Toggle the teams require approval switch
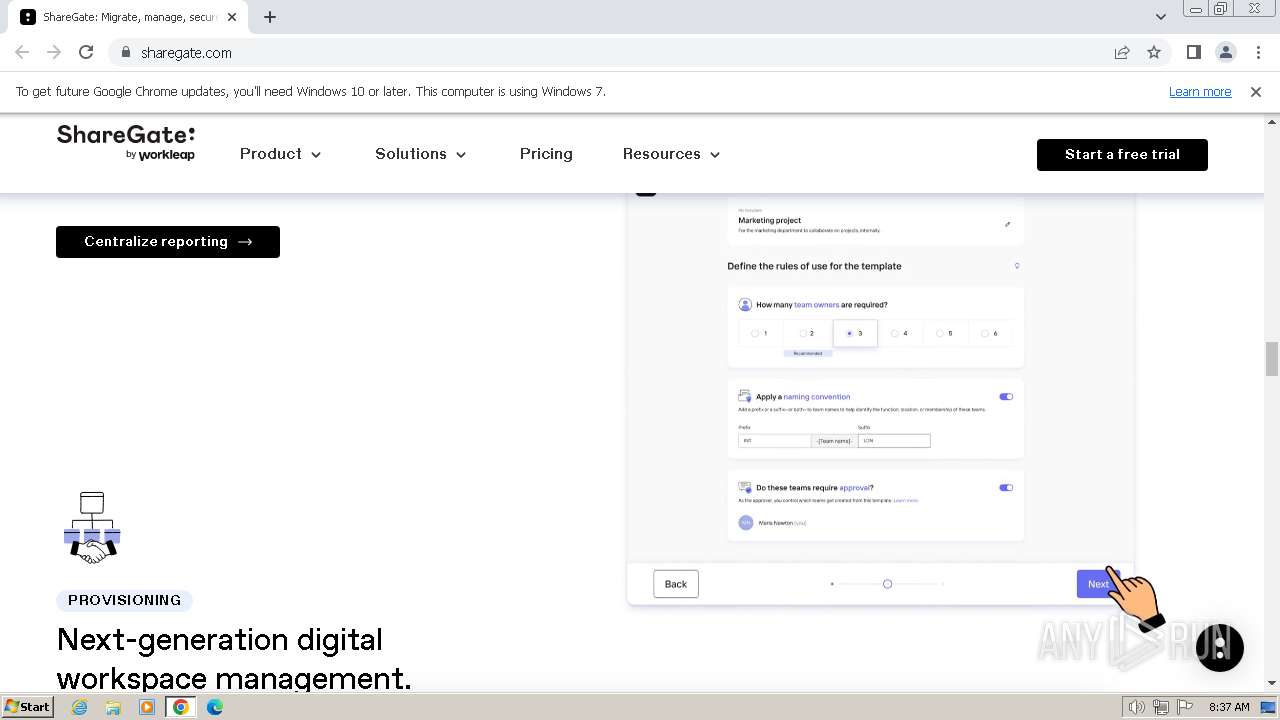The height and width of the screenshot is (720, 1280). (x=1006, y=488)
